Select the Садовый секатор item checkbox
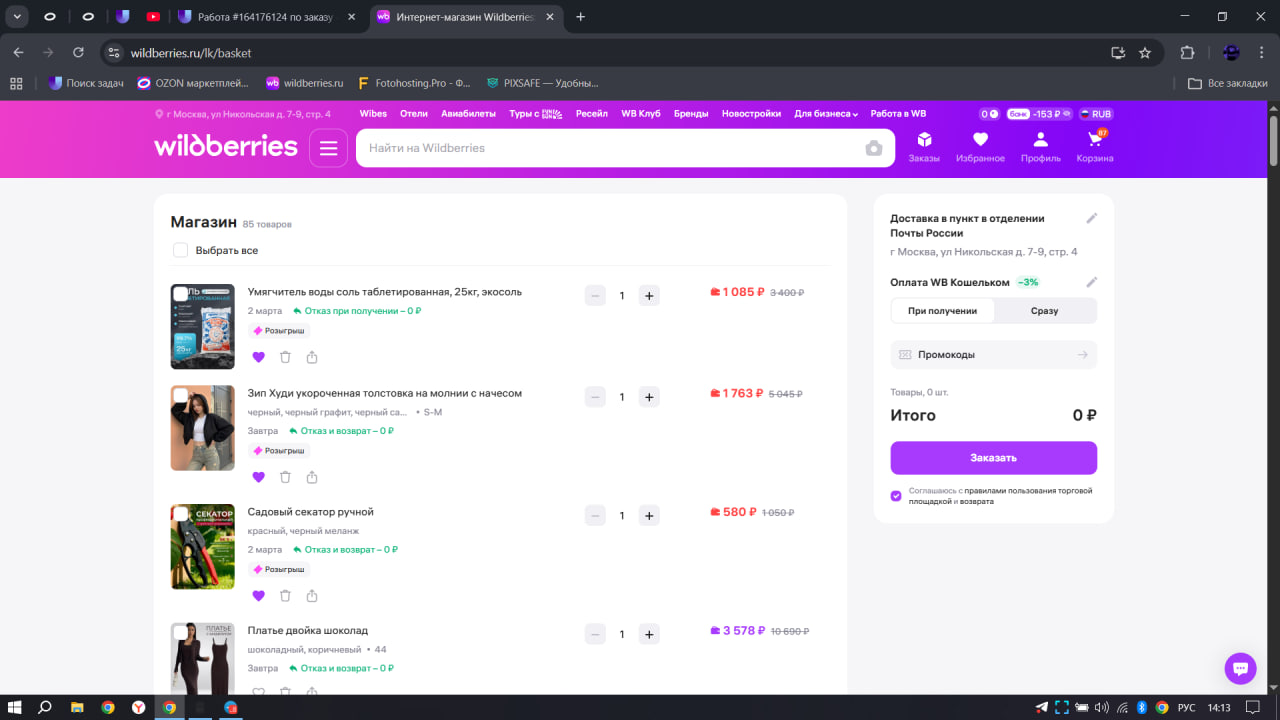 181,514
